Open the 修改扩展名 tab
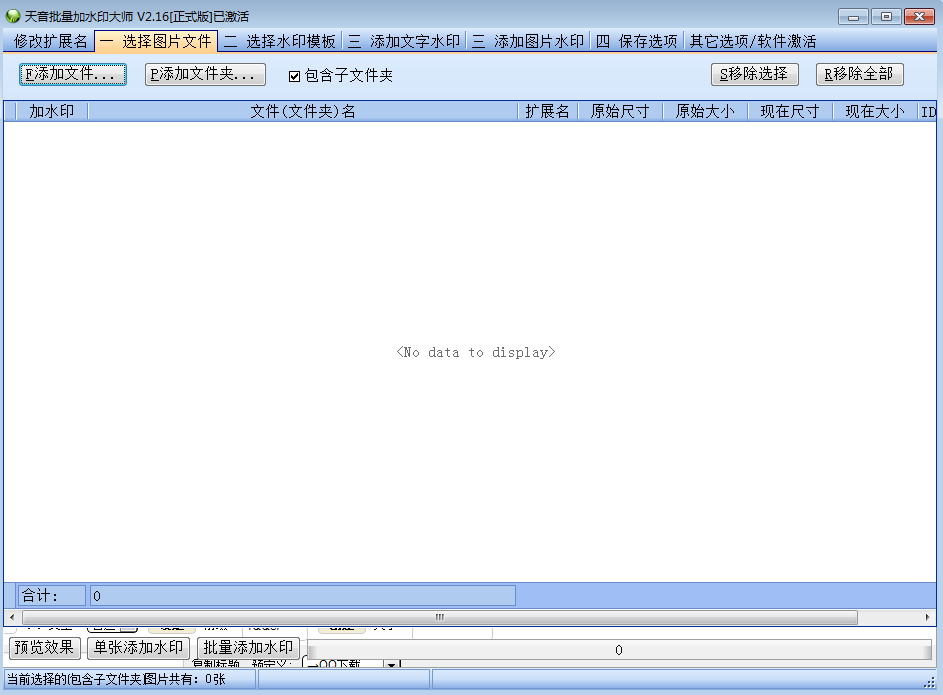This screenshot has height=695, width=943. (x=50, y=41)
